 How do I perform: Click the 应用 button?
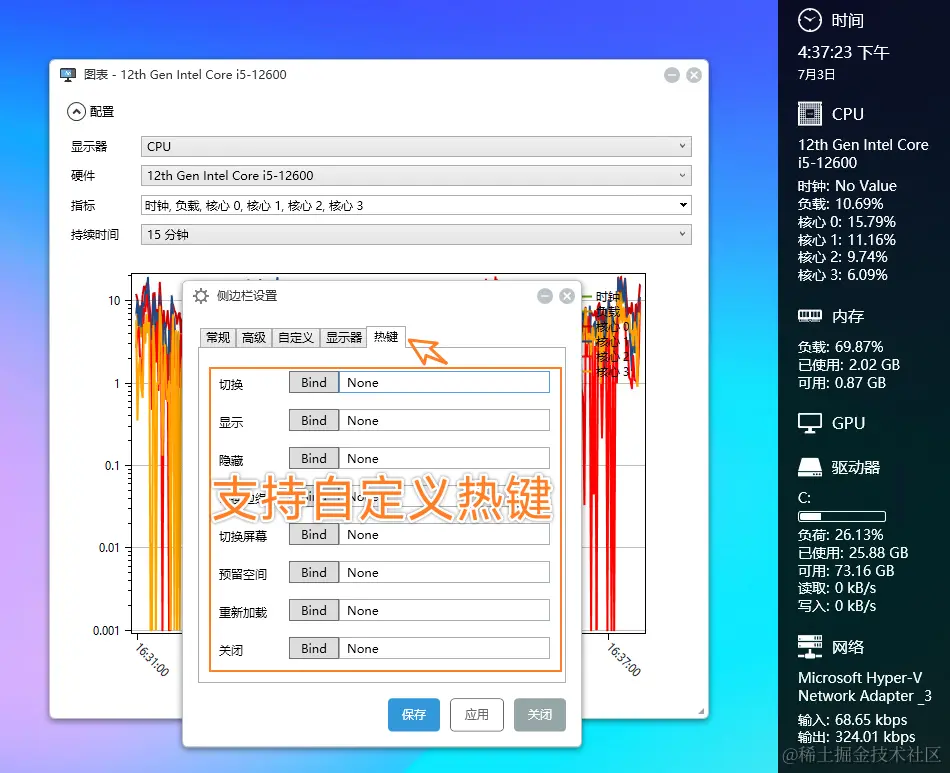click(477, 715)
